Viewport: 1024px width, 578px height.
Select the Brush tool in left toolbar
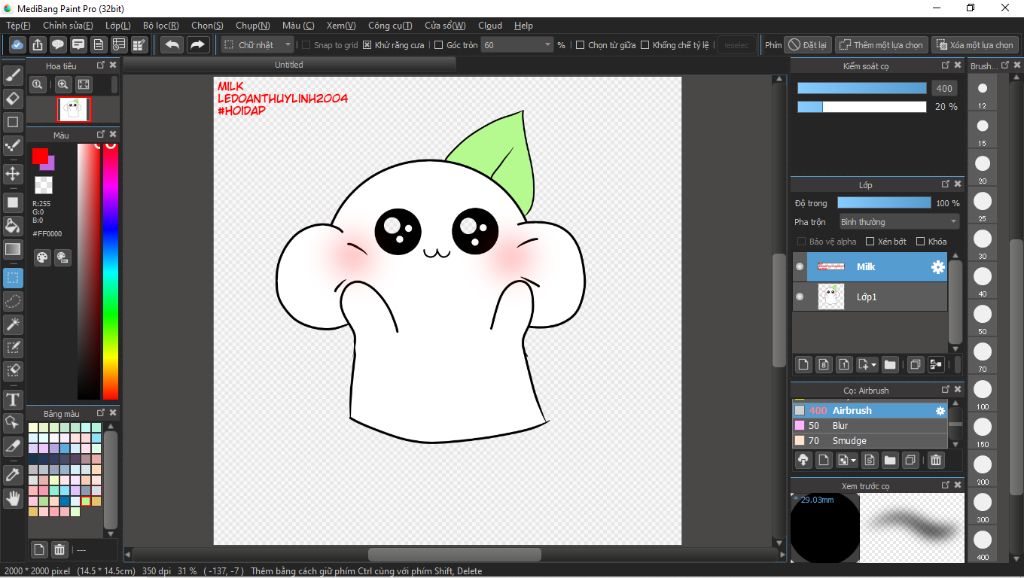coord(12,75)
